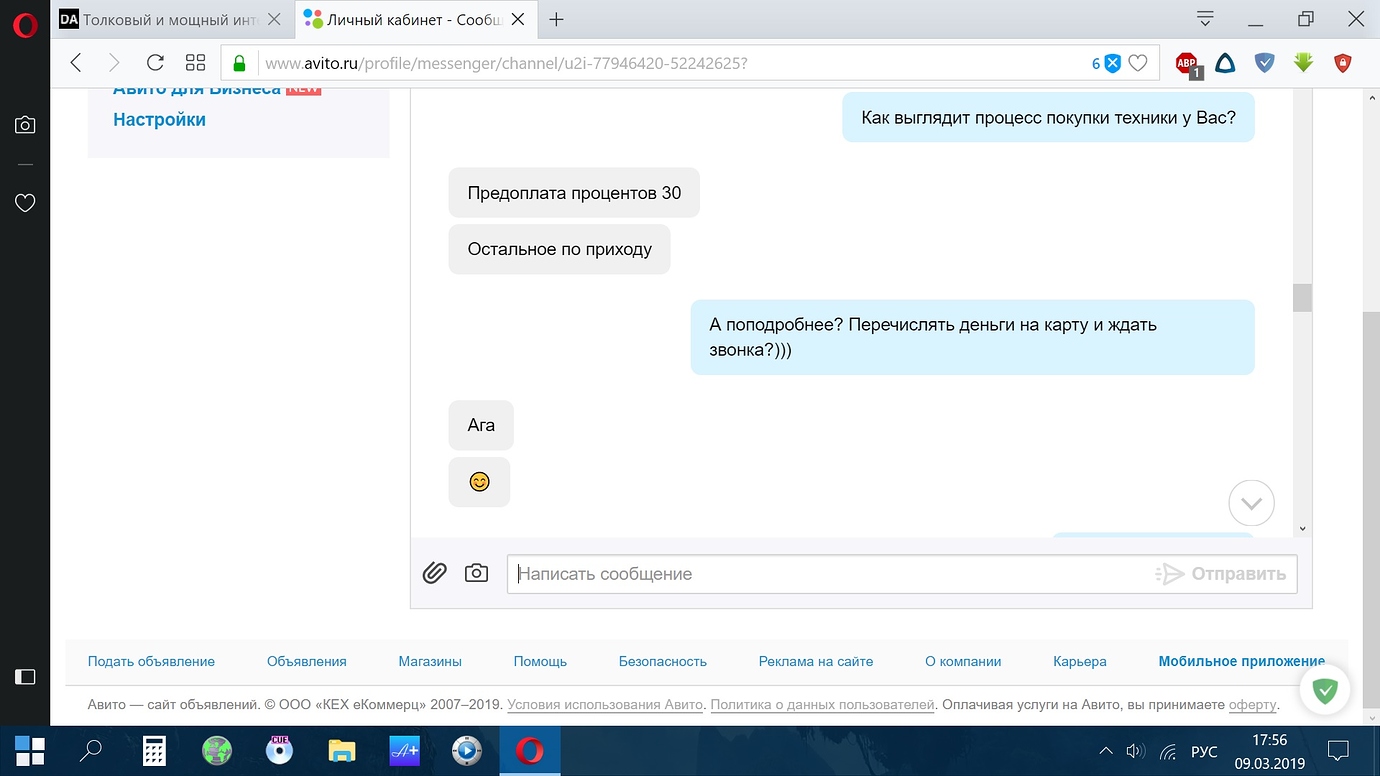Toggle the ad blocker shield in address bar
The image size is (1380, 776).
tap(1112, 63)
